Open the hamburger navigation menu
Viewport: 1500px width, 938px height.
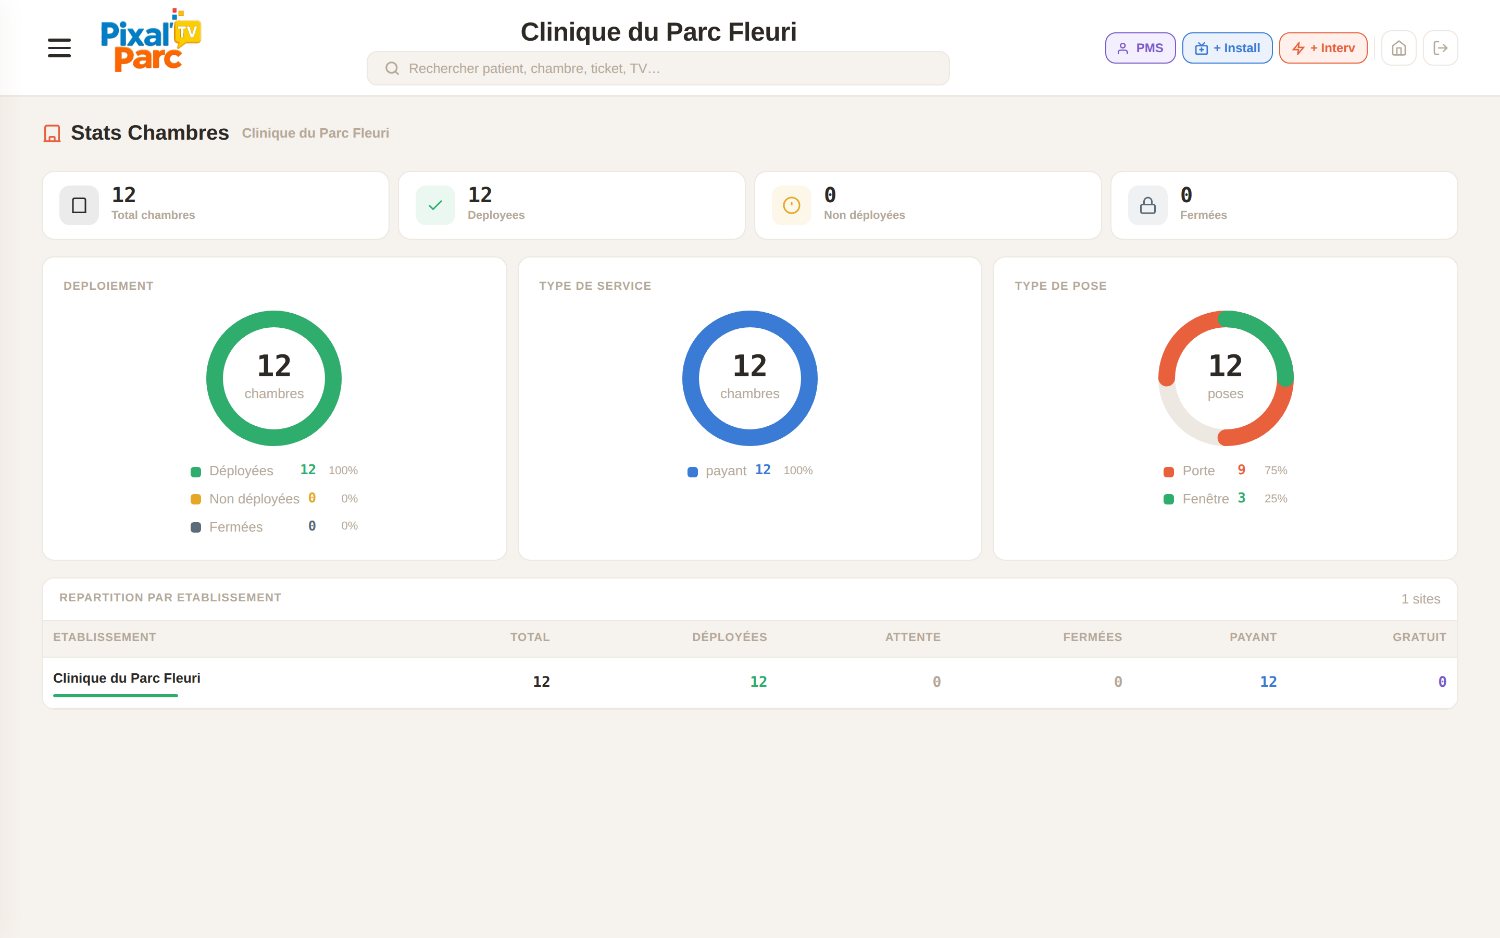(59, 48)
